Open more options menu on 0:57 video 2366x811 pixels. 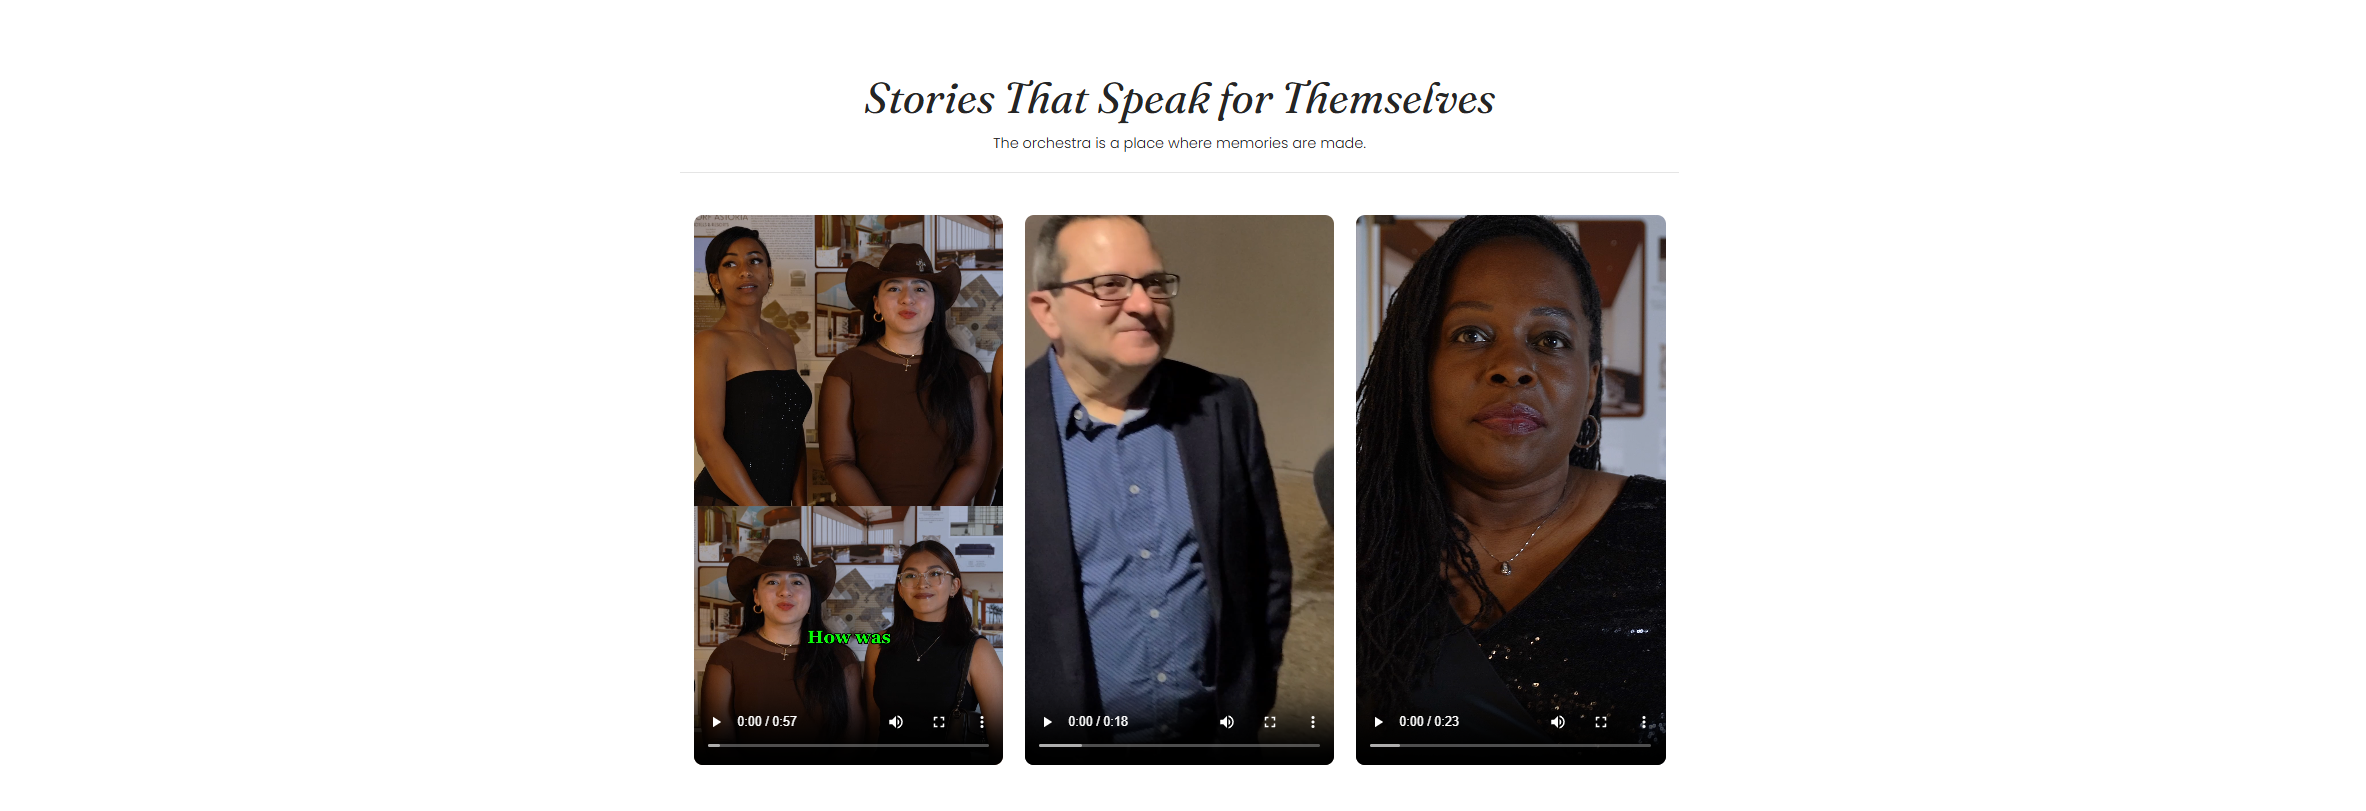[x=982, y=722]
